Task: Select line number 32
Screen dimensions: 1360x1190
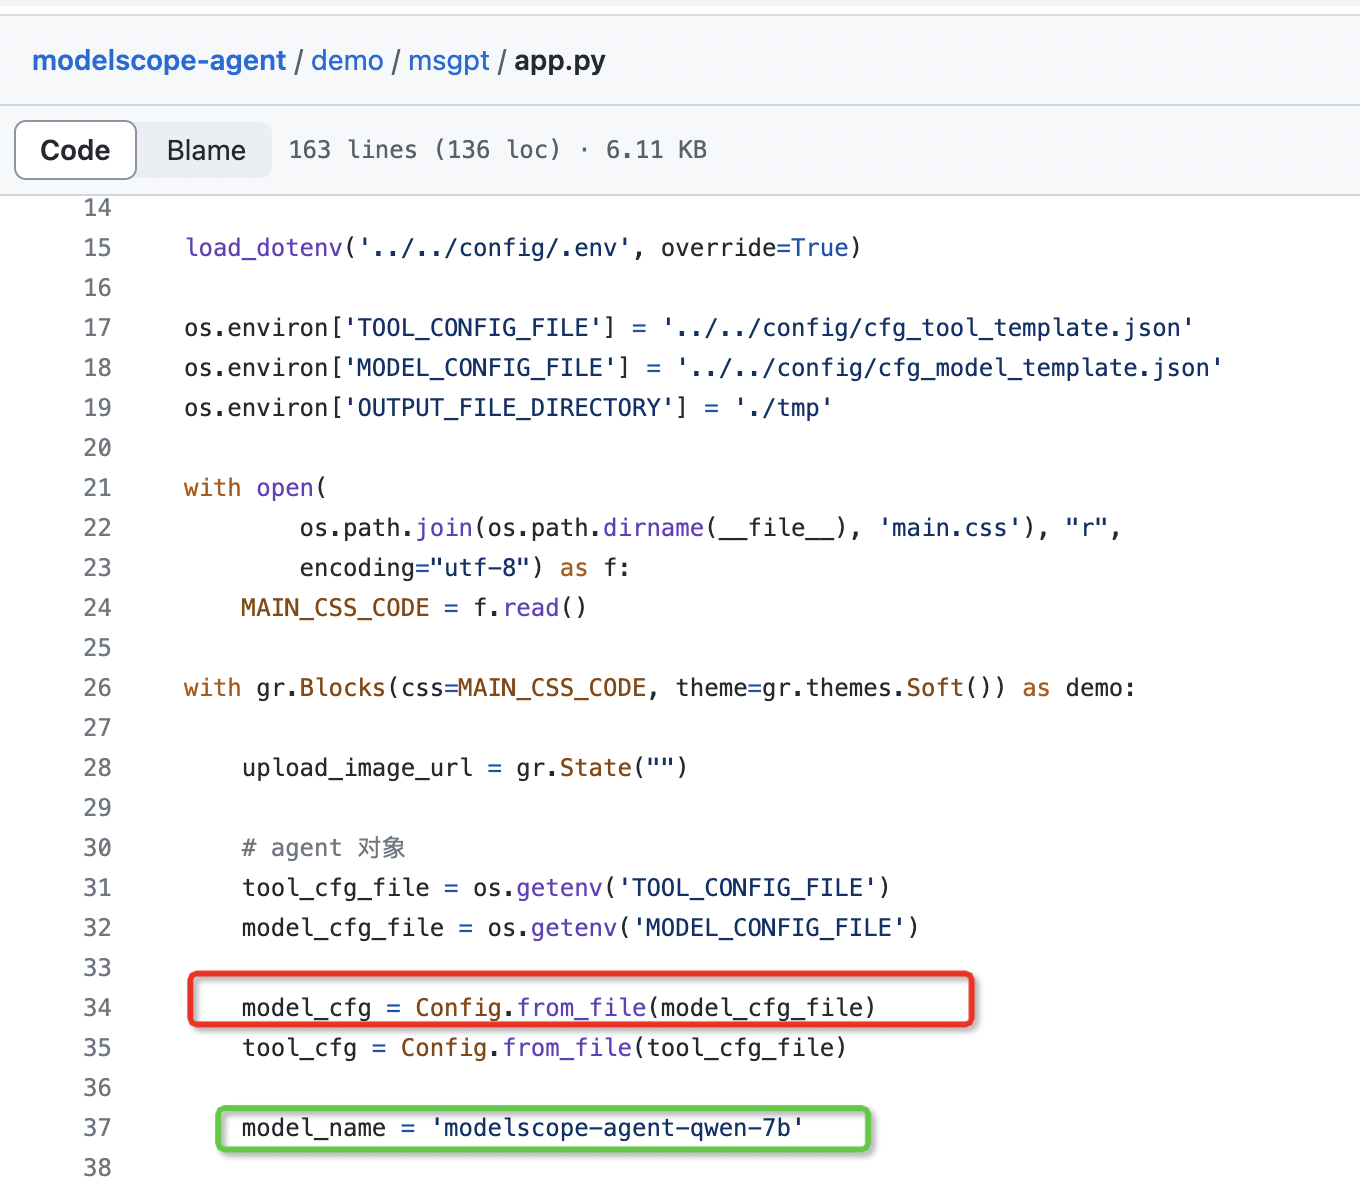Action: point(97,928)
